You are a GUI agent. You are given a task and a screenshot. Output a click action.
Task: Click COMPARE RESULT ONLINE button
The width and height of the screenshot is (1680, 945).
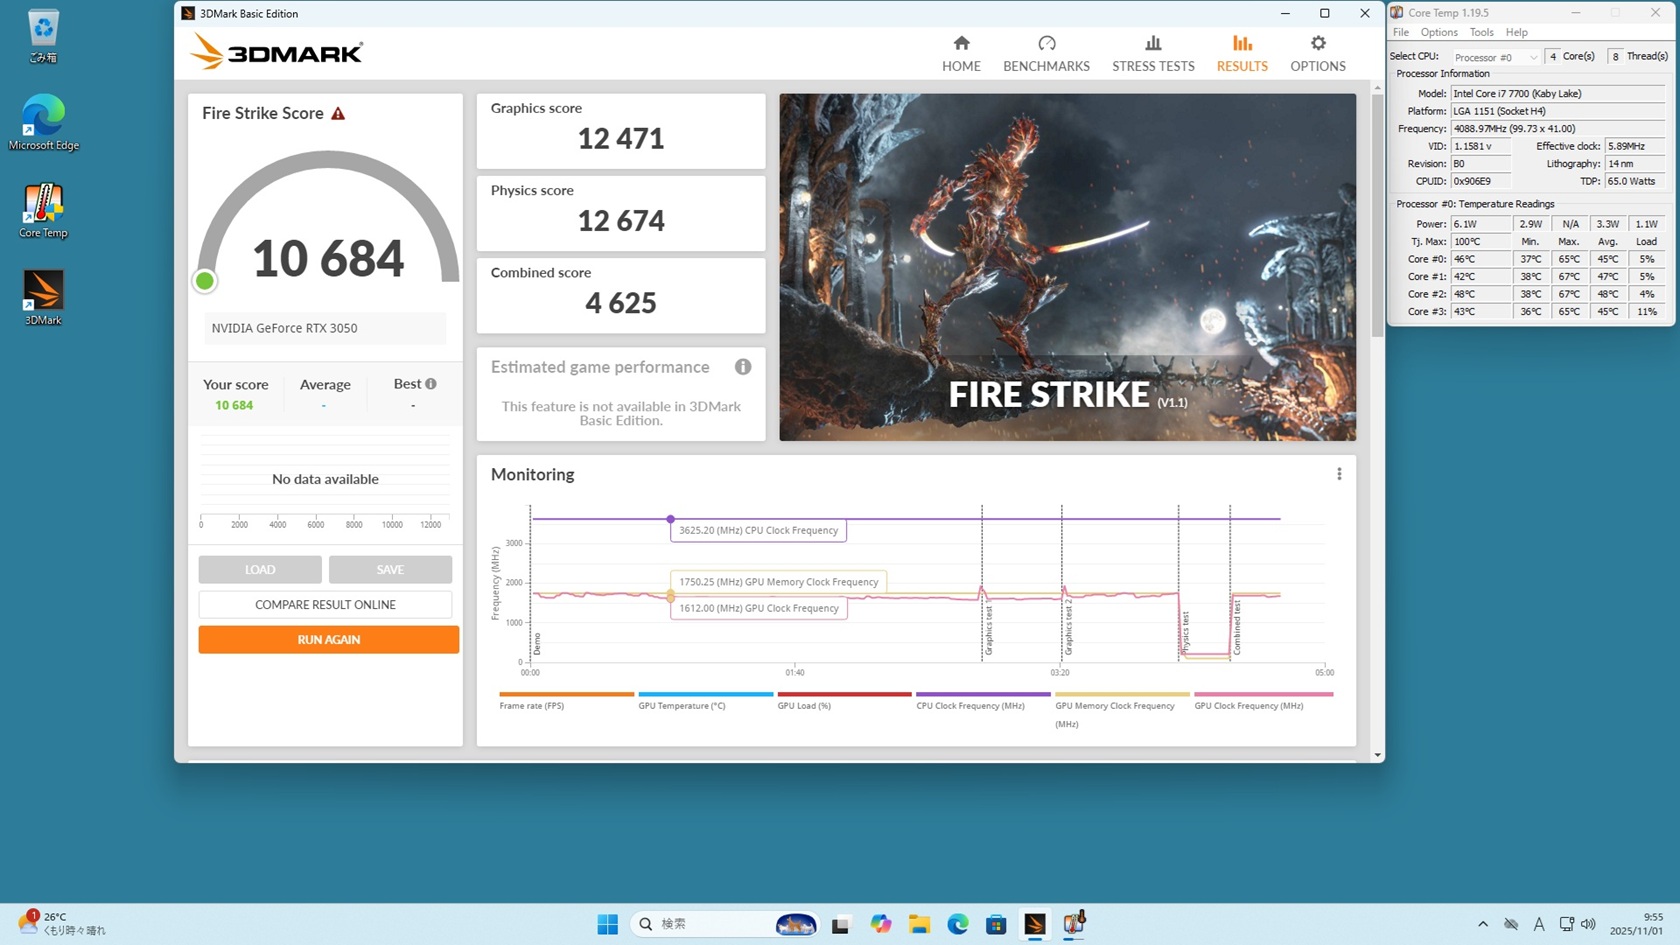pyautogui.click(x=325, y=605)
